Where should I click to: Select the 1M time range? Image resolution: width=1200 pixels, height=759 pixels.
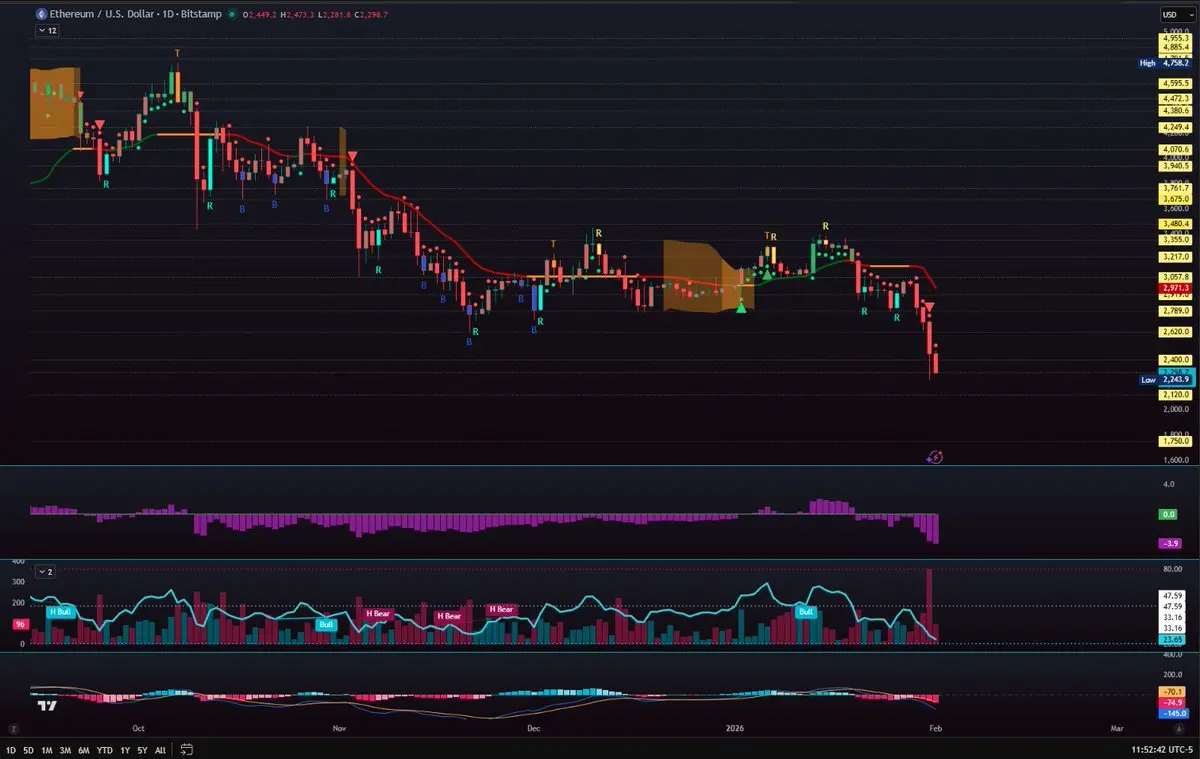tap(46, 749)
